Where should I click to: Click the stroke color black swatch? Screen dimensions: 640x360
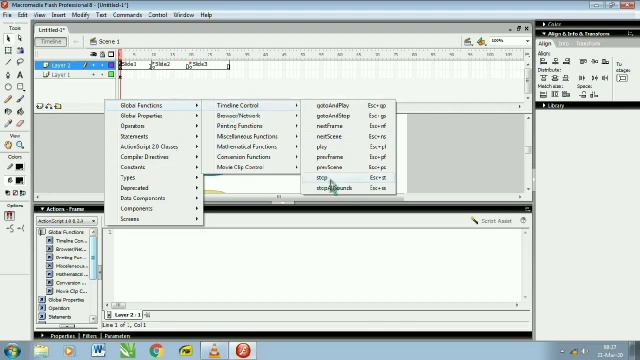click(x=19, y=167)
